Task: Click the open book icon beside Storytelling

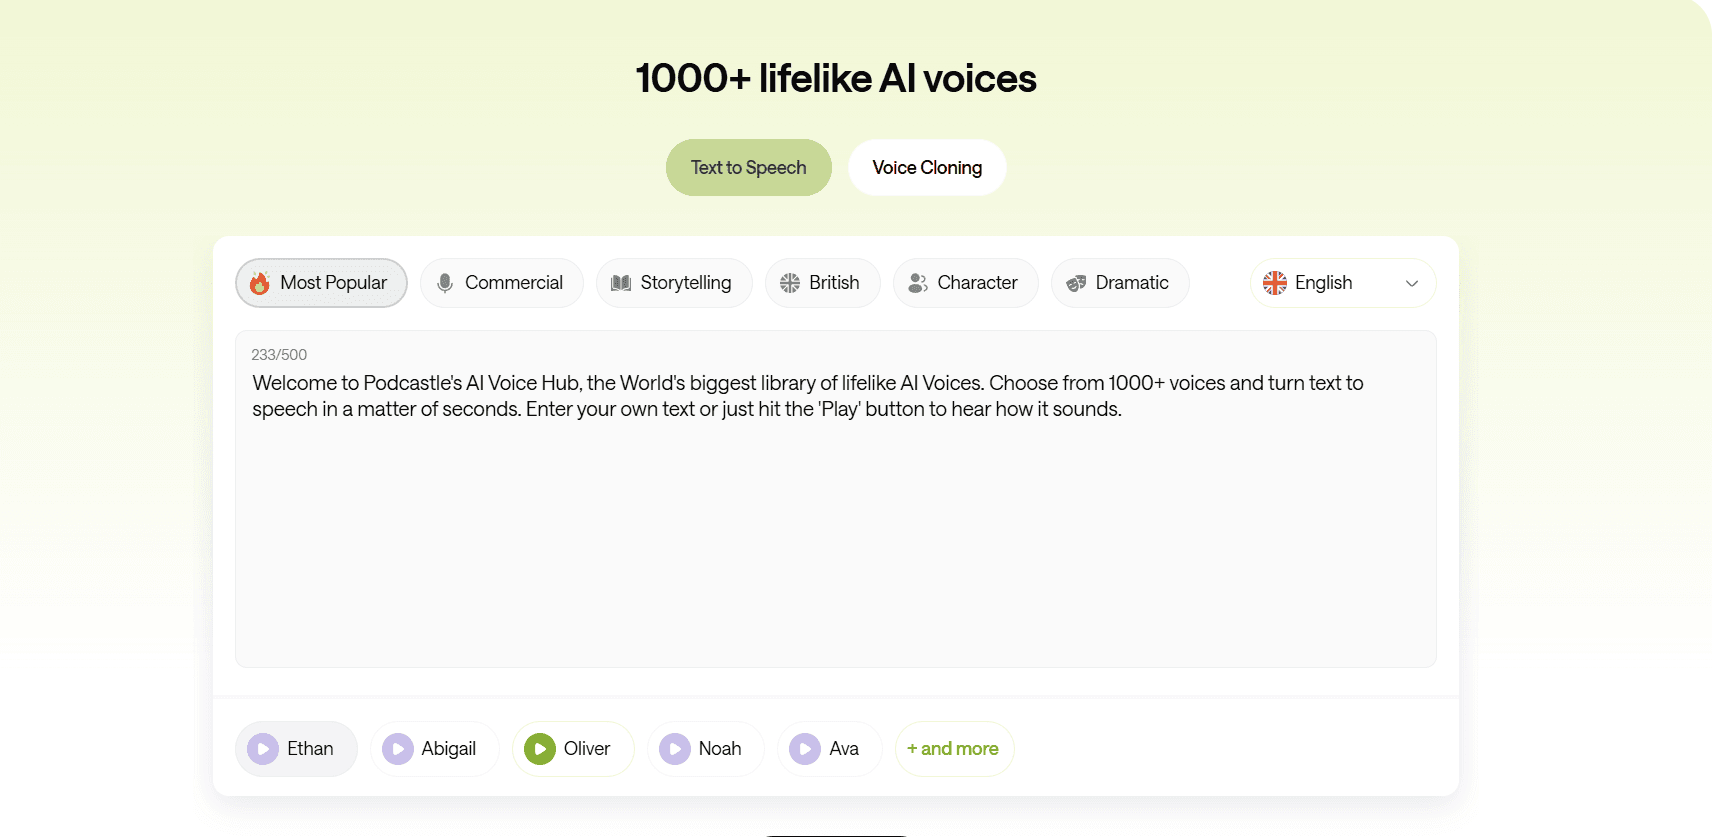Action: point(621,283)
